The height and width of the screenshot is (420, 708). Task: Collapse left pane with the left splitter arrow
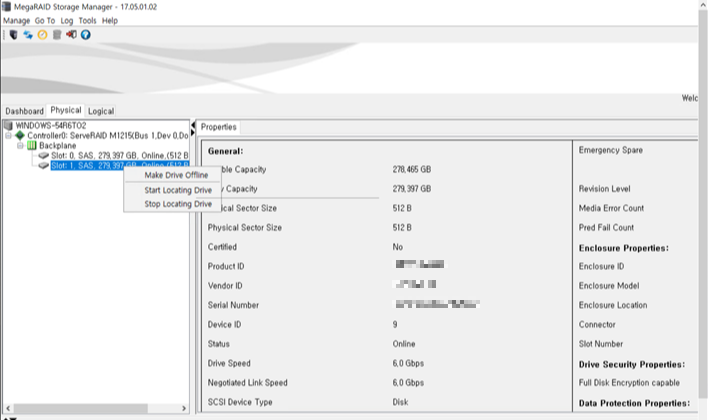(x=193, y=125)
